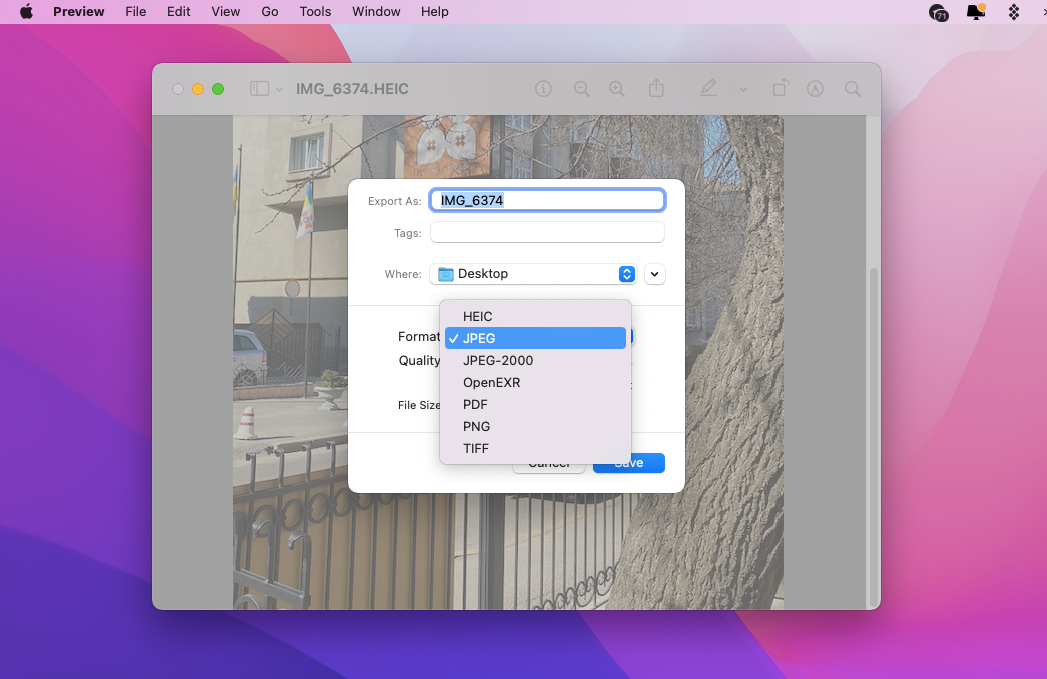The width and height of the screenshot is (1047, 679).
Task: Show the Inspector via the info icon
Action: tap(543, 88)
